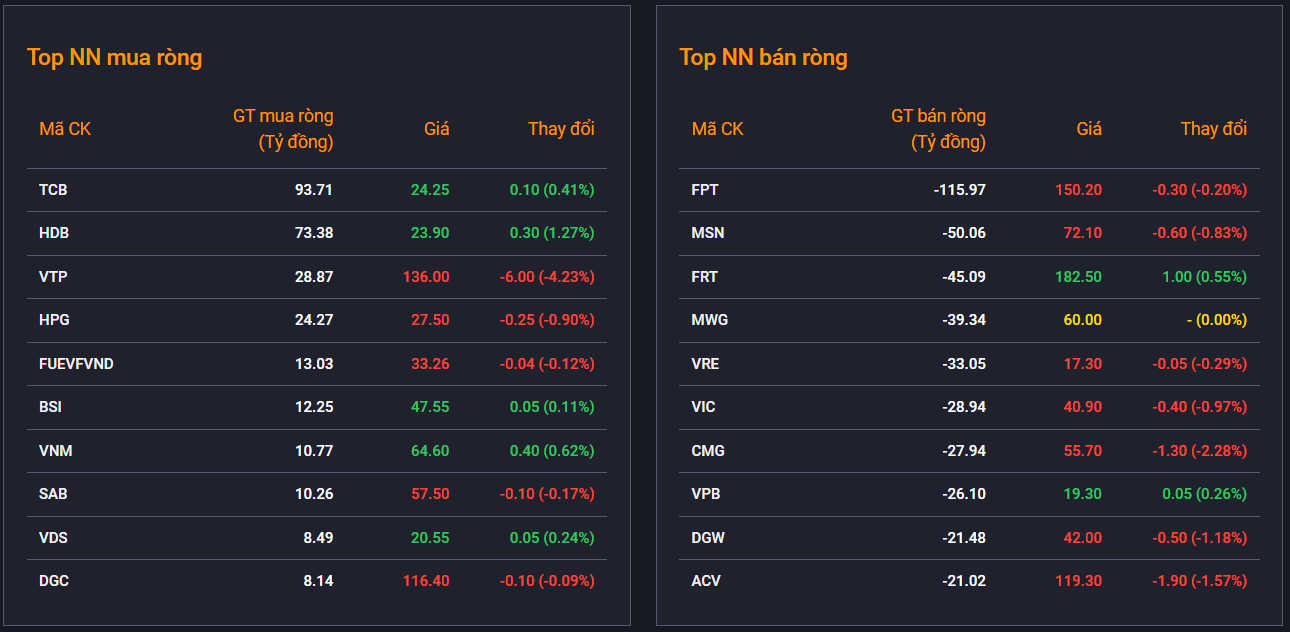Select VRE net sell value -33.05
The width and height of the screenshot is (1290, 632).
point(964,364)
